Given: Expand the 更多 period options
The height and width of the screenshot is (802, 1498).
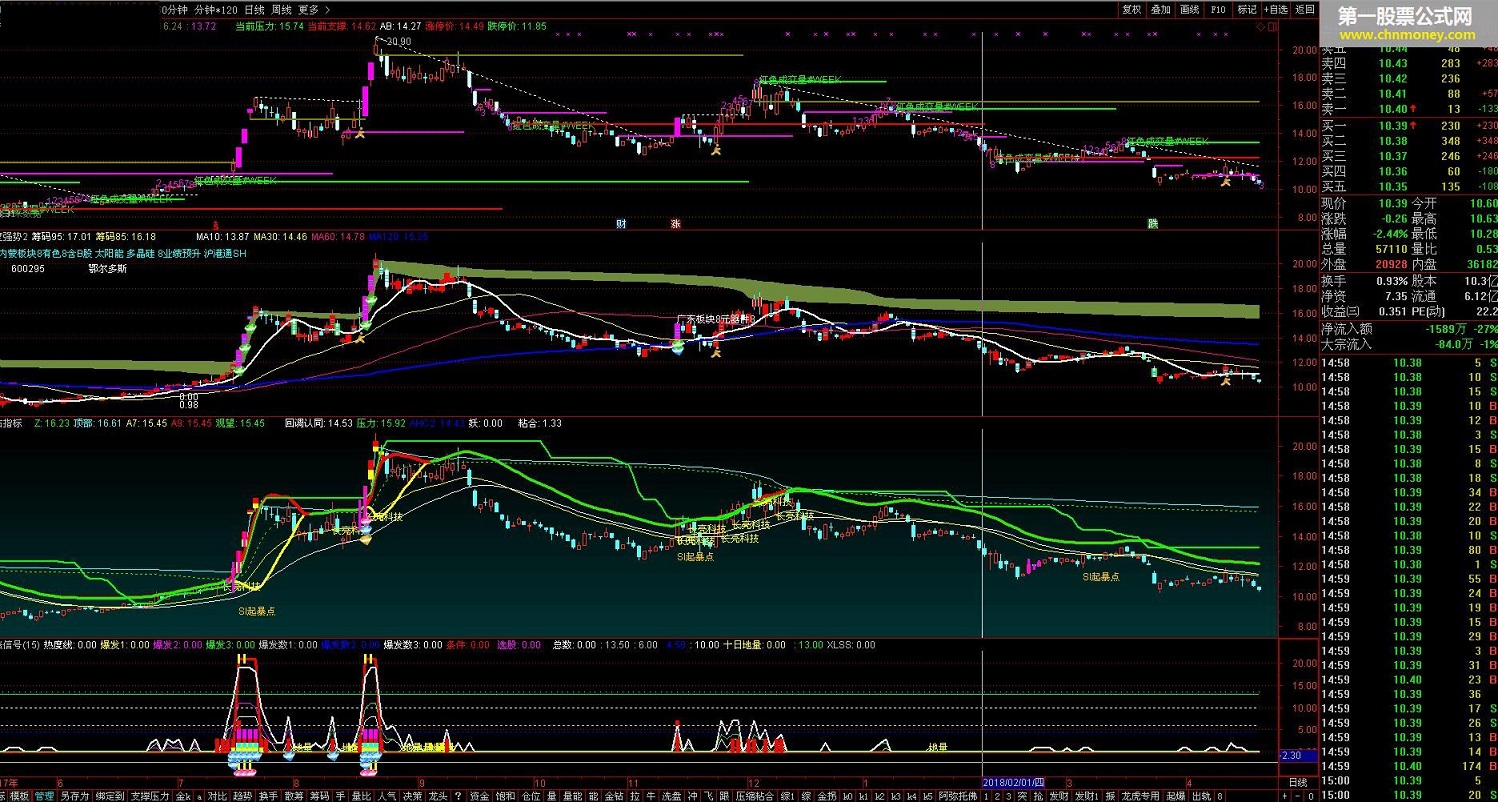Looking at the screenshot, I should click(x=308, y=9).
